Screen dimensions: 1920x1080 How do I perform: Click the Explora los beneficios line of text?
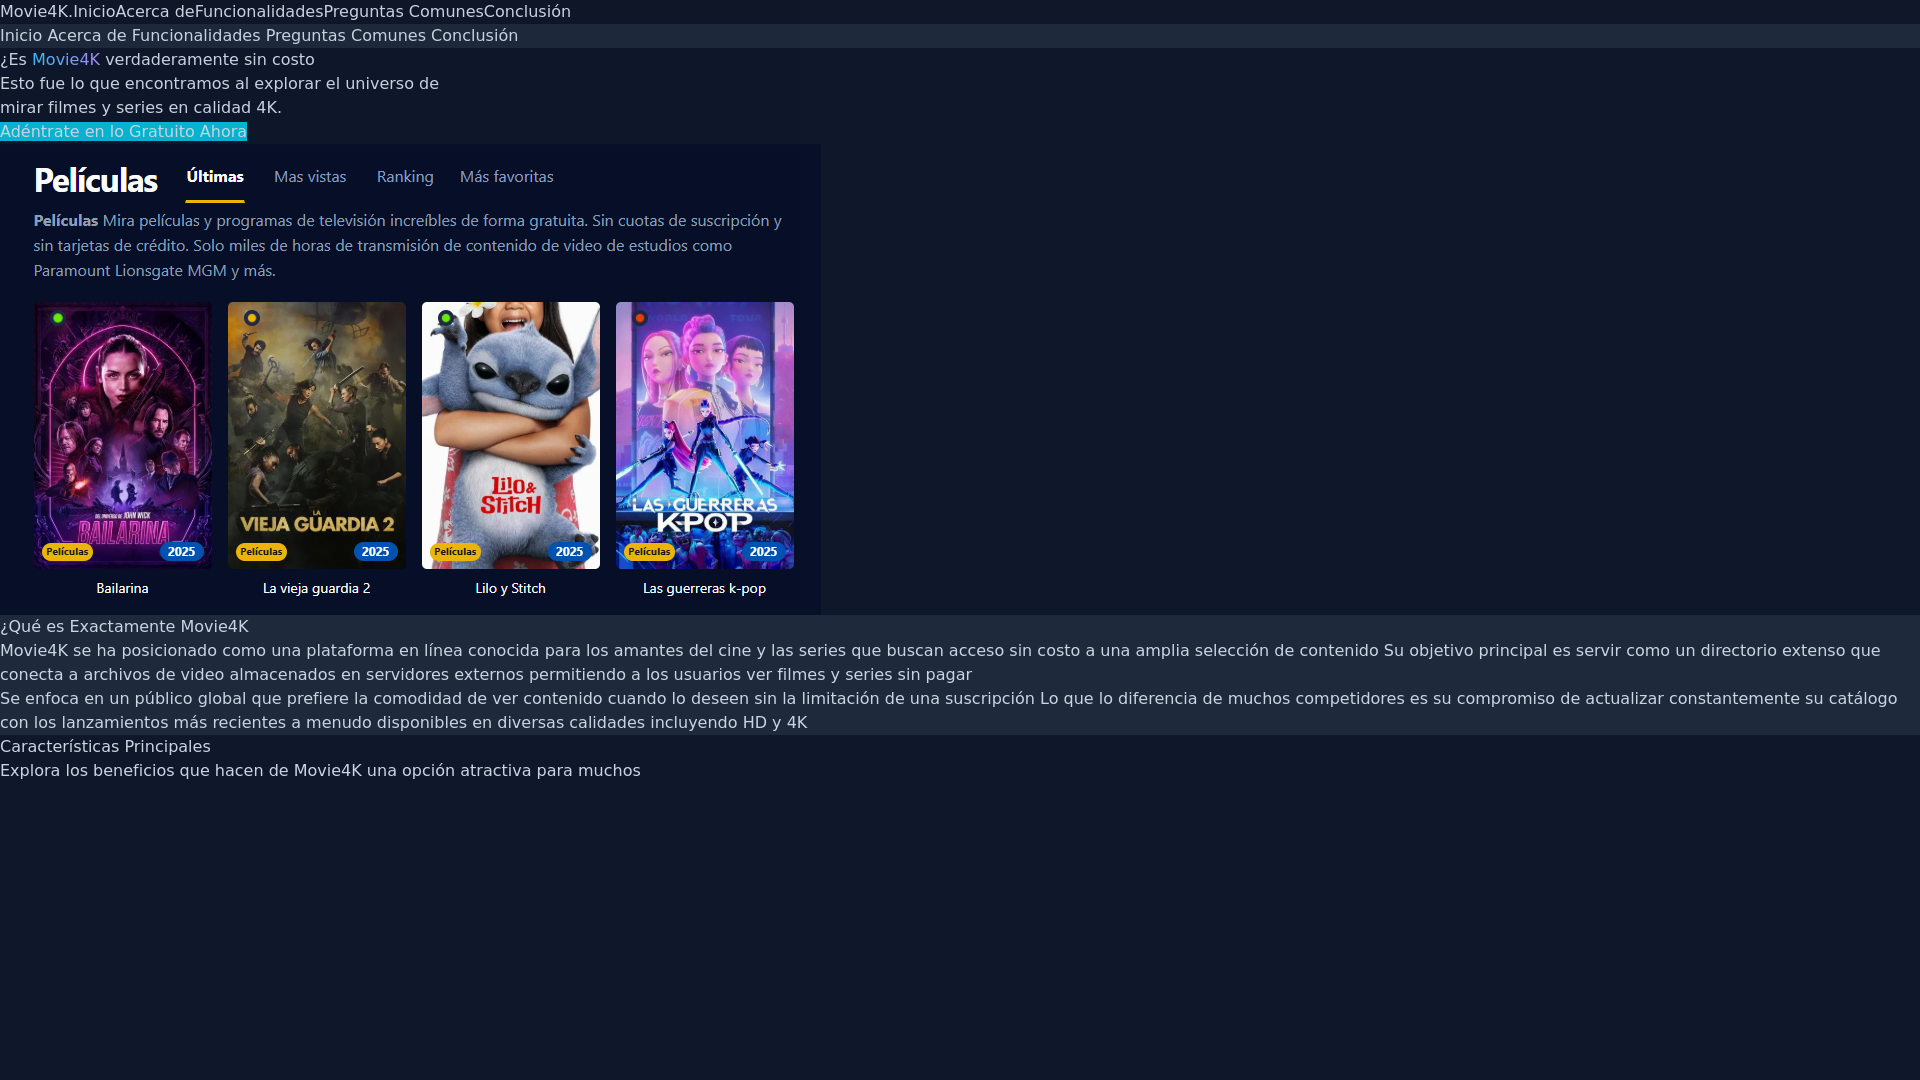point(320,771)
